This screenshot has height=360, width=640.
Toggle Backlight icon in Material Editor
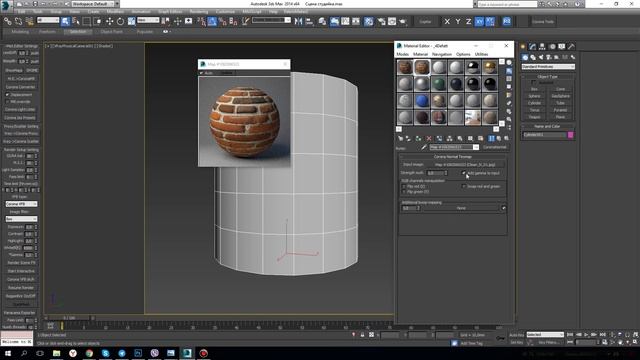(x=509, y=71)
